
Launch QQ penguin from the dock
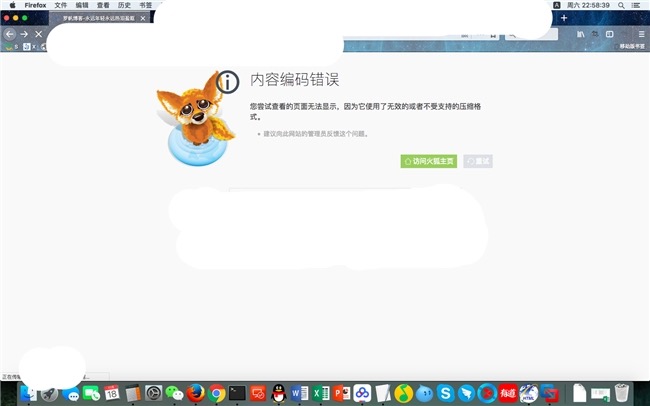pyautogui.click(x=279, y=393)
